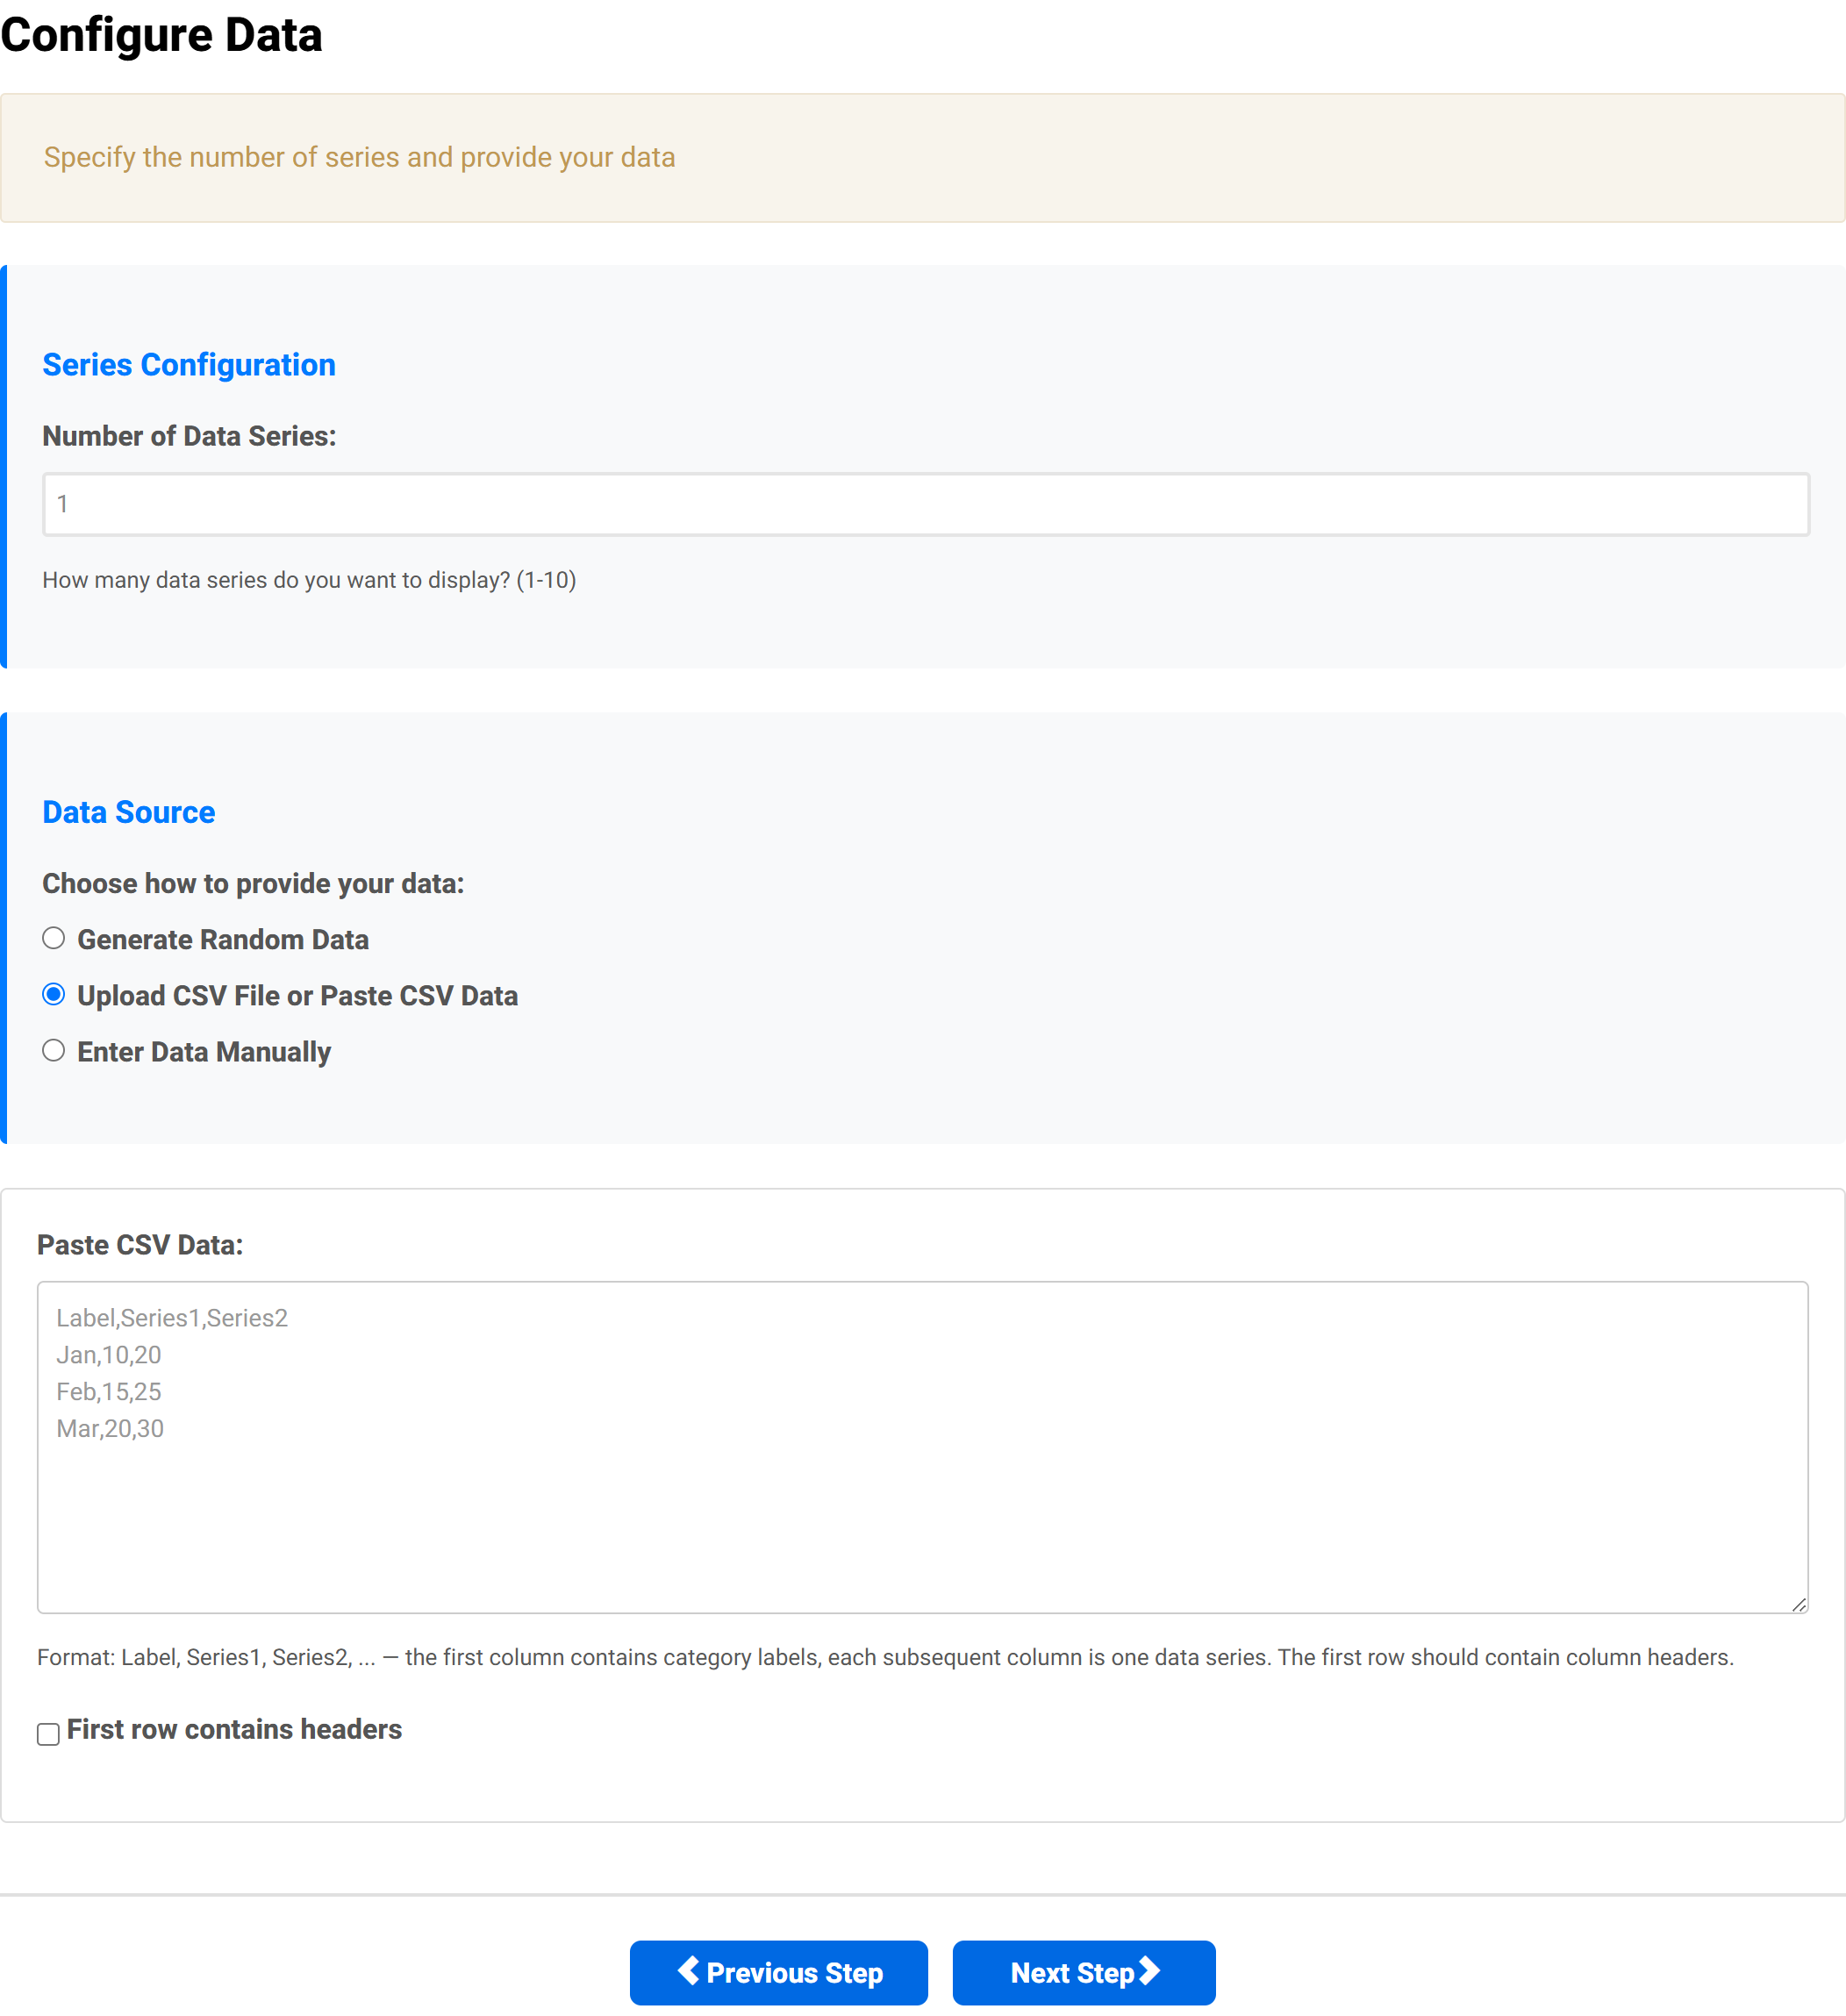Click the Configure Data page title
Image resolution: width=1846 pixels, height=2016 pixels.
pos(161,35)
